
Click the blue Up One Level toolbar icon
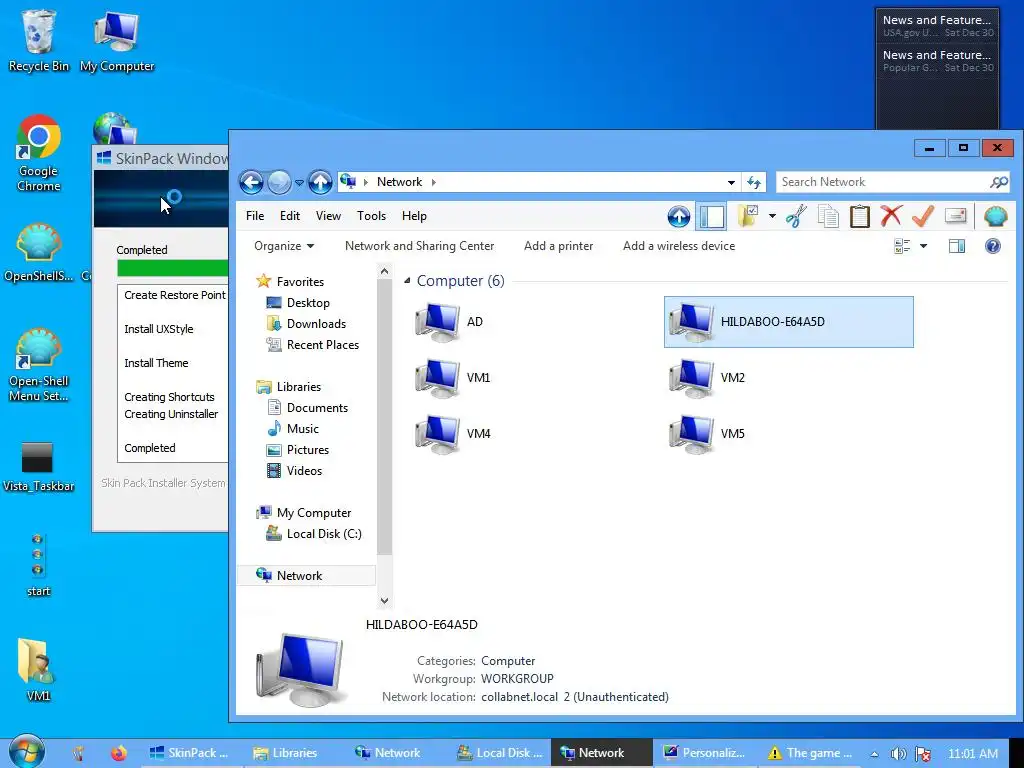679,216
